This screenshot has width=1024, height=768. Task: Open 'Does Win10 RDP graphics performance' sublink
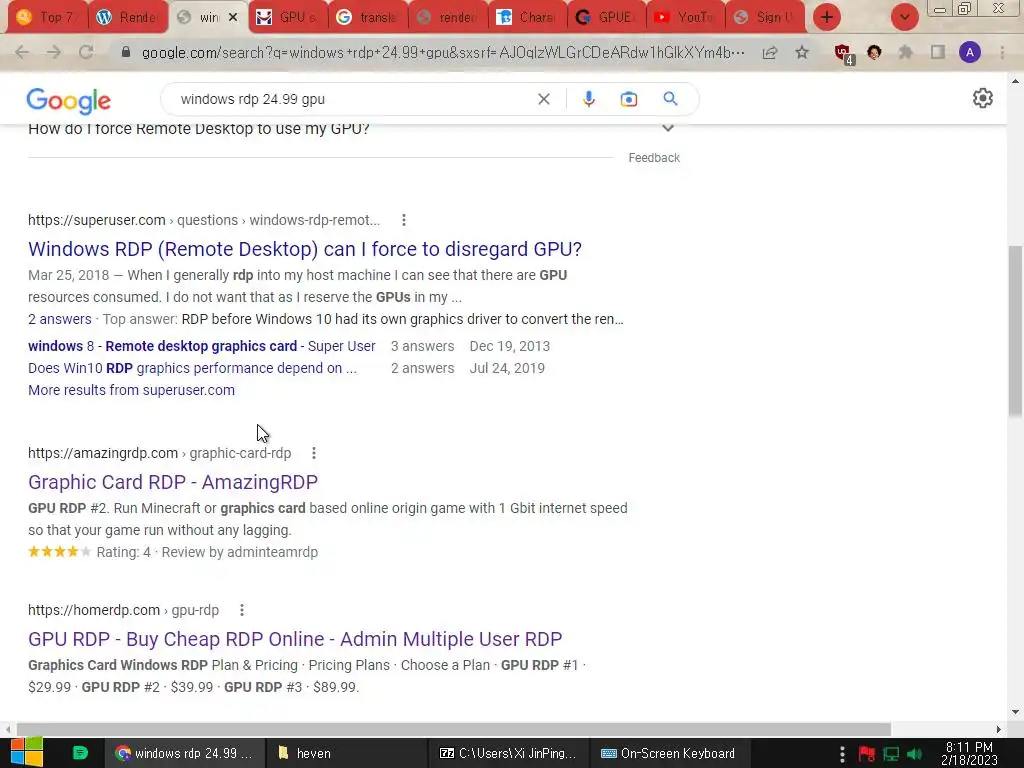click(193, 368)
